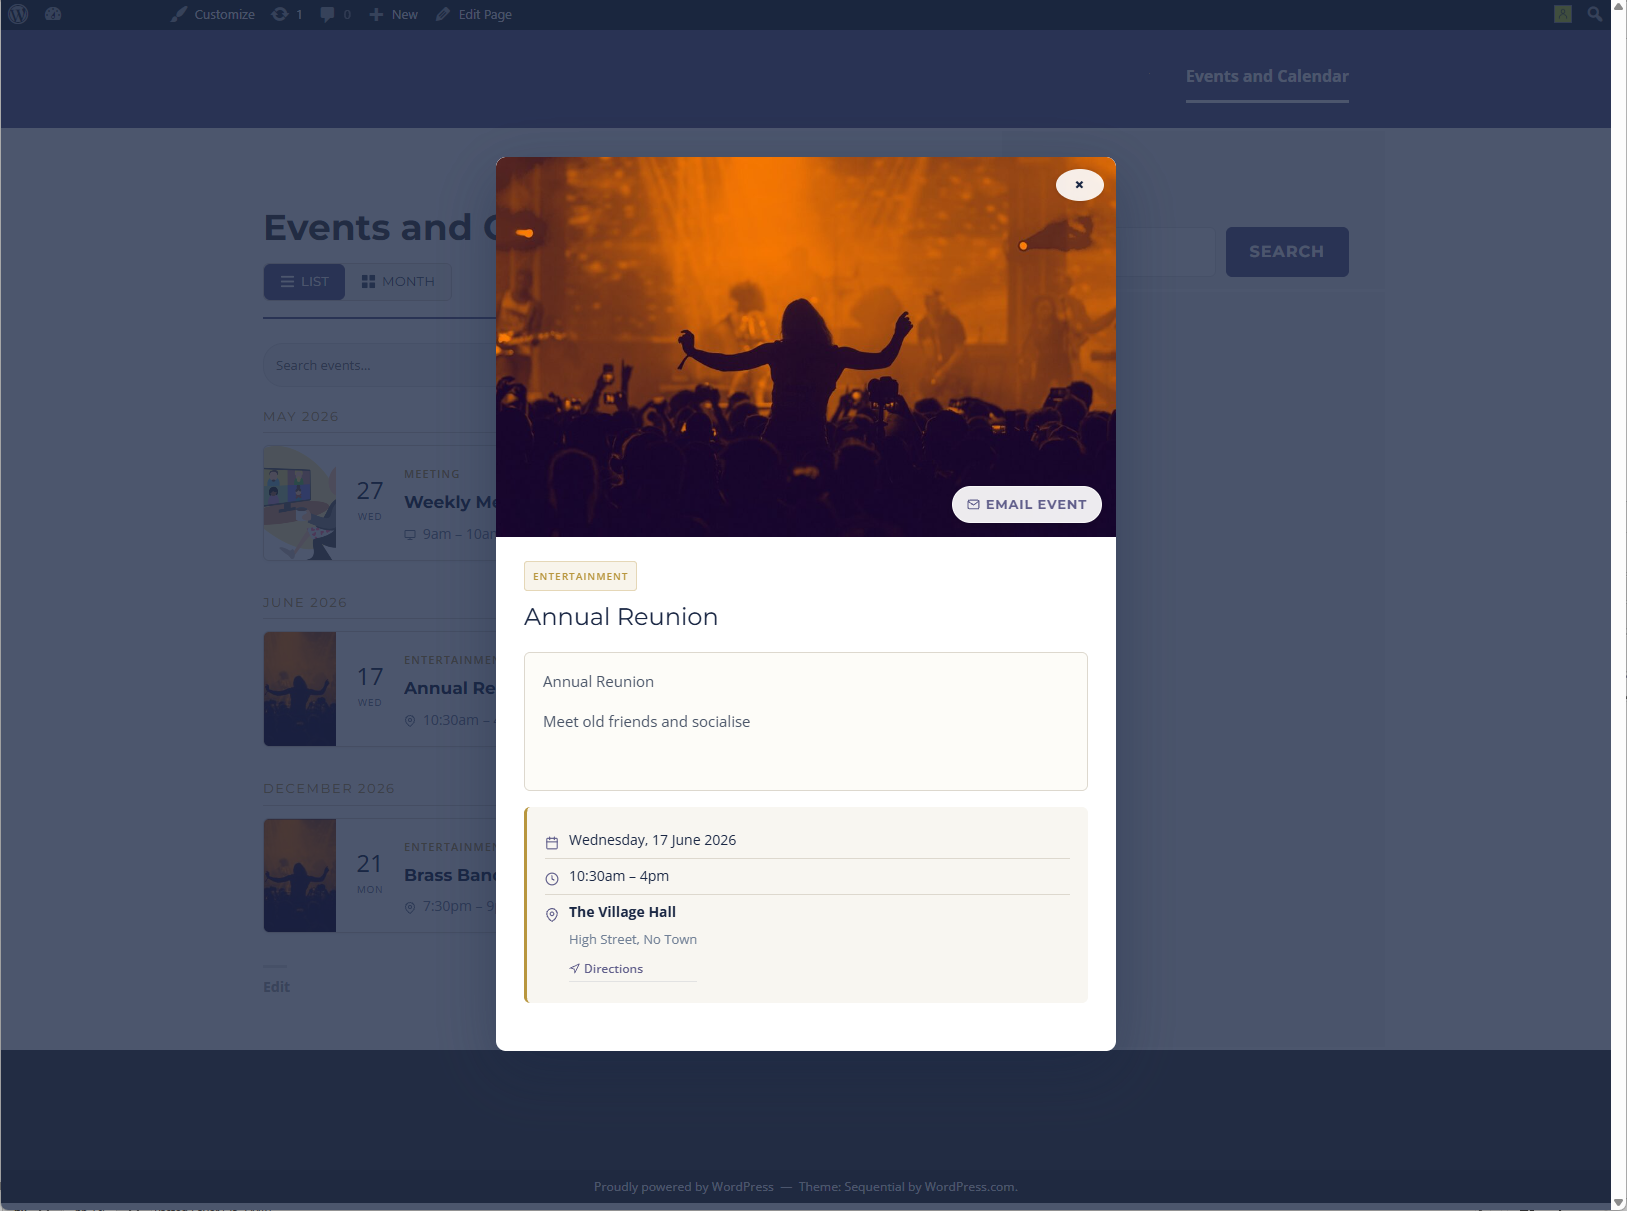The image size is (1627, 1211).
Task: Click the clock time icon in popup
Action: (552, 879)
